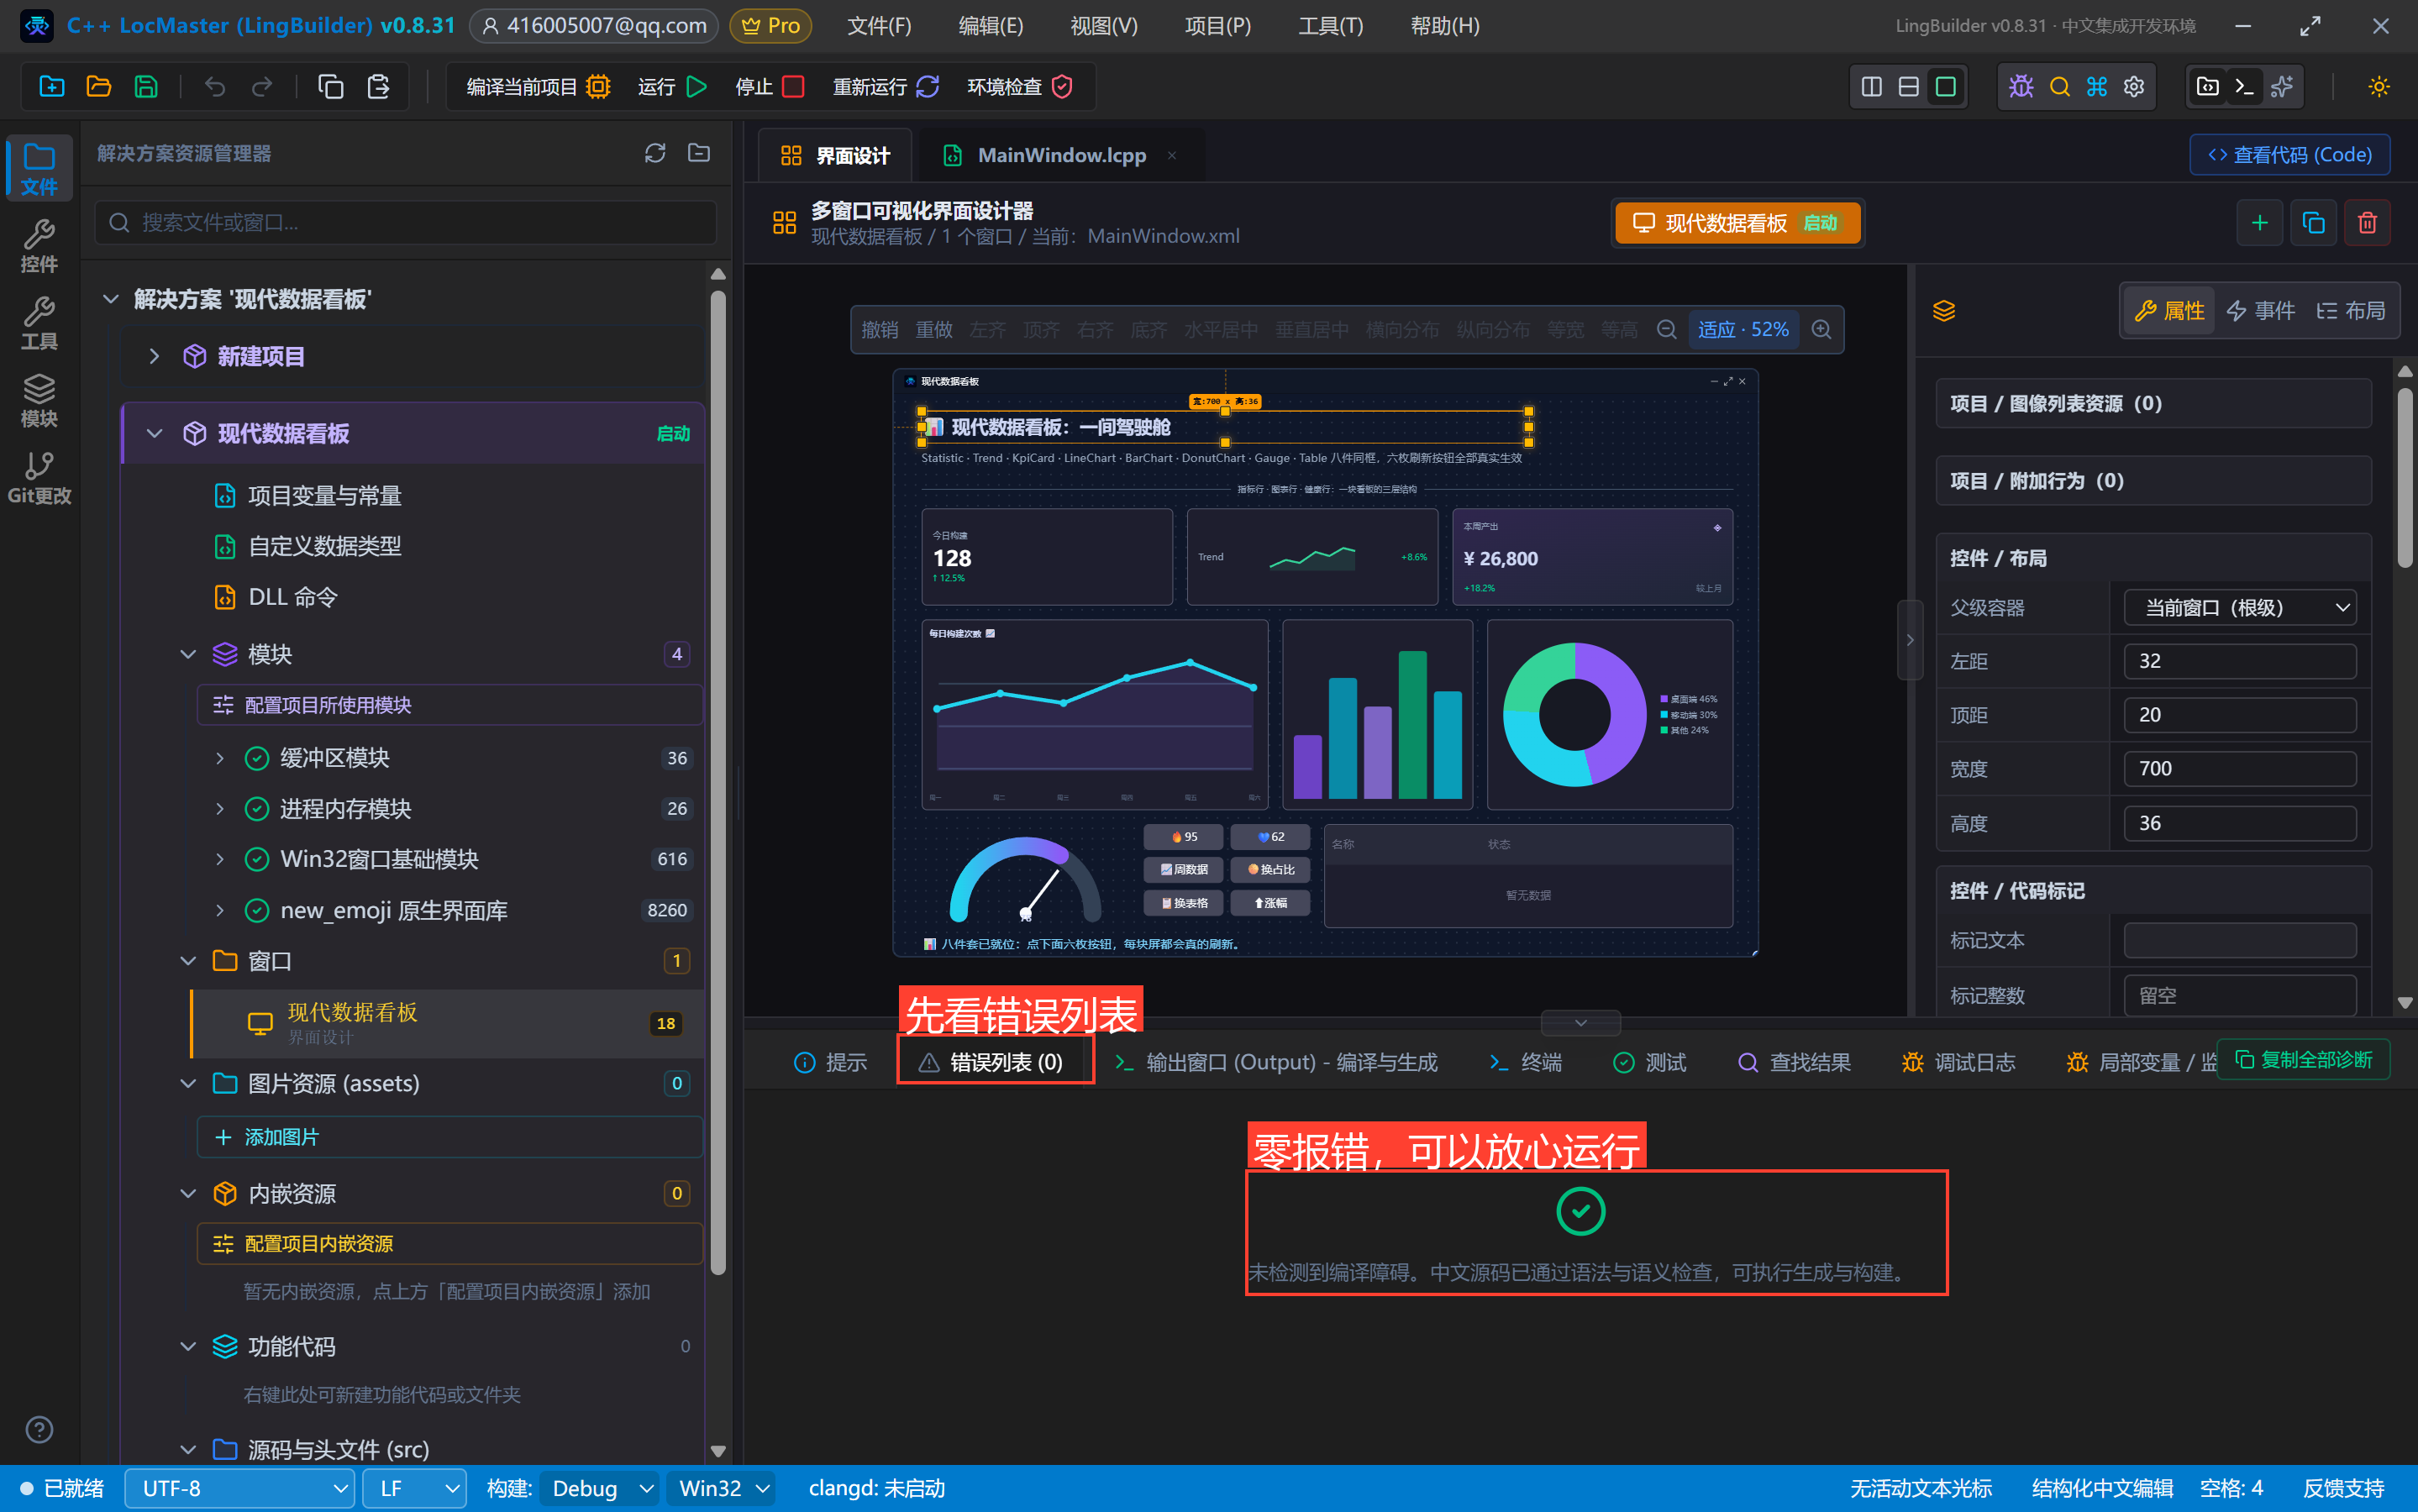
Task: Open the 文件(F) menu
Action: point(879,26)
